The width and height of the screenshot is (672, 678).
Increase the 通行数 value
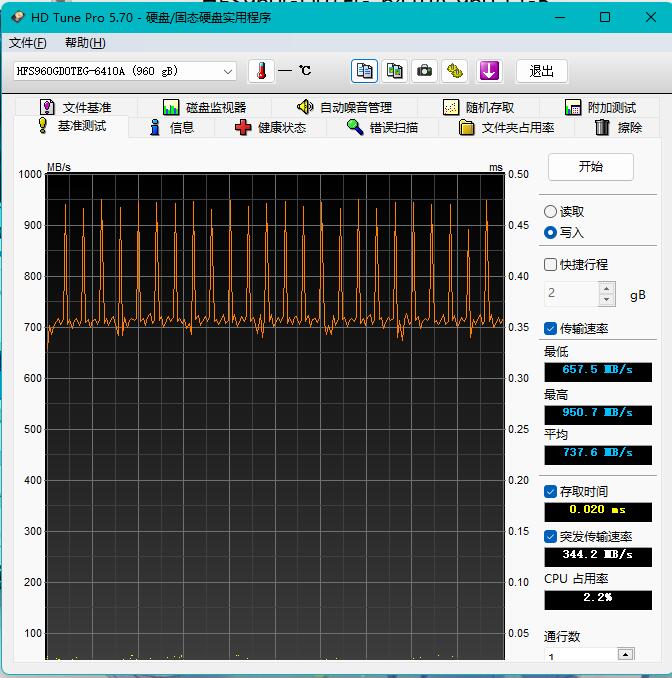point(625,654)
